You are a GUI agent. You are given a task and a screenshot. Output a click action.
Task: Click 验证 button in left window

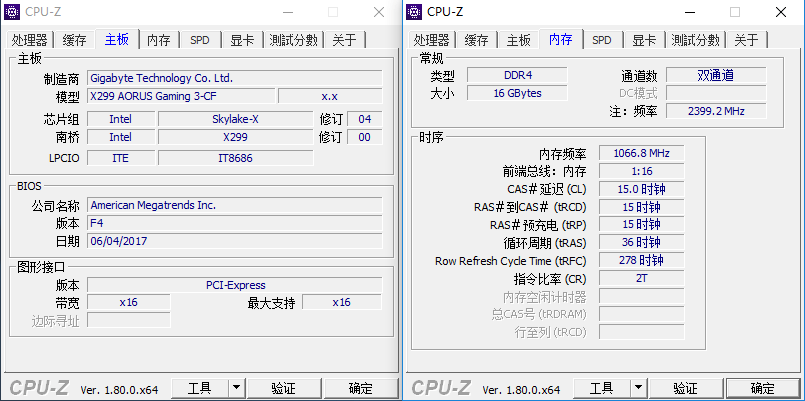tap(283, 388)
